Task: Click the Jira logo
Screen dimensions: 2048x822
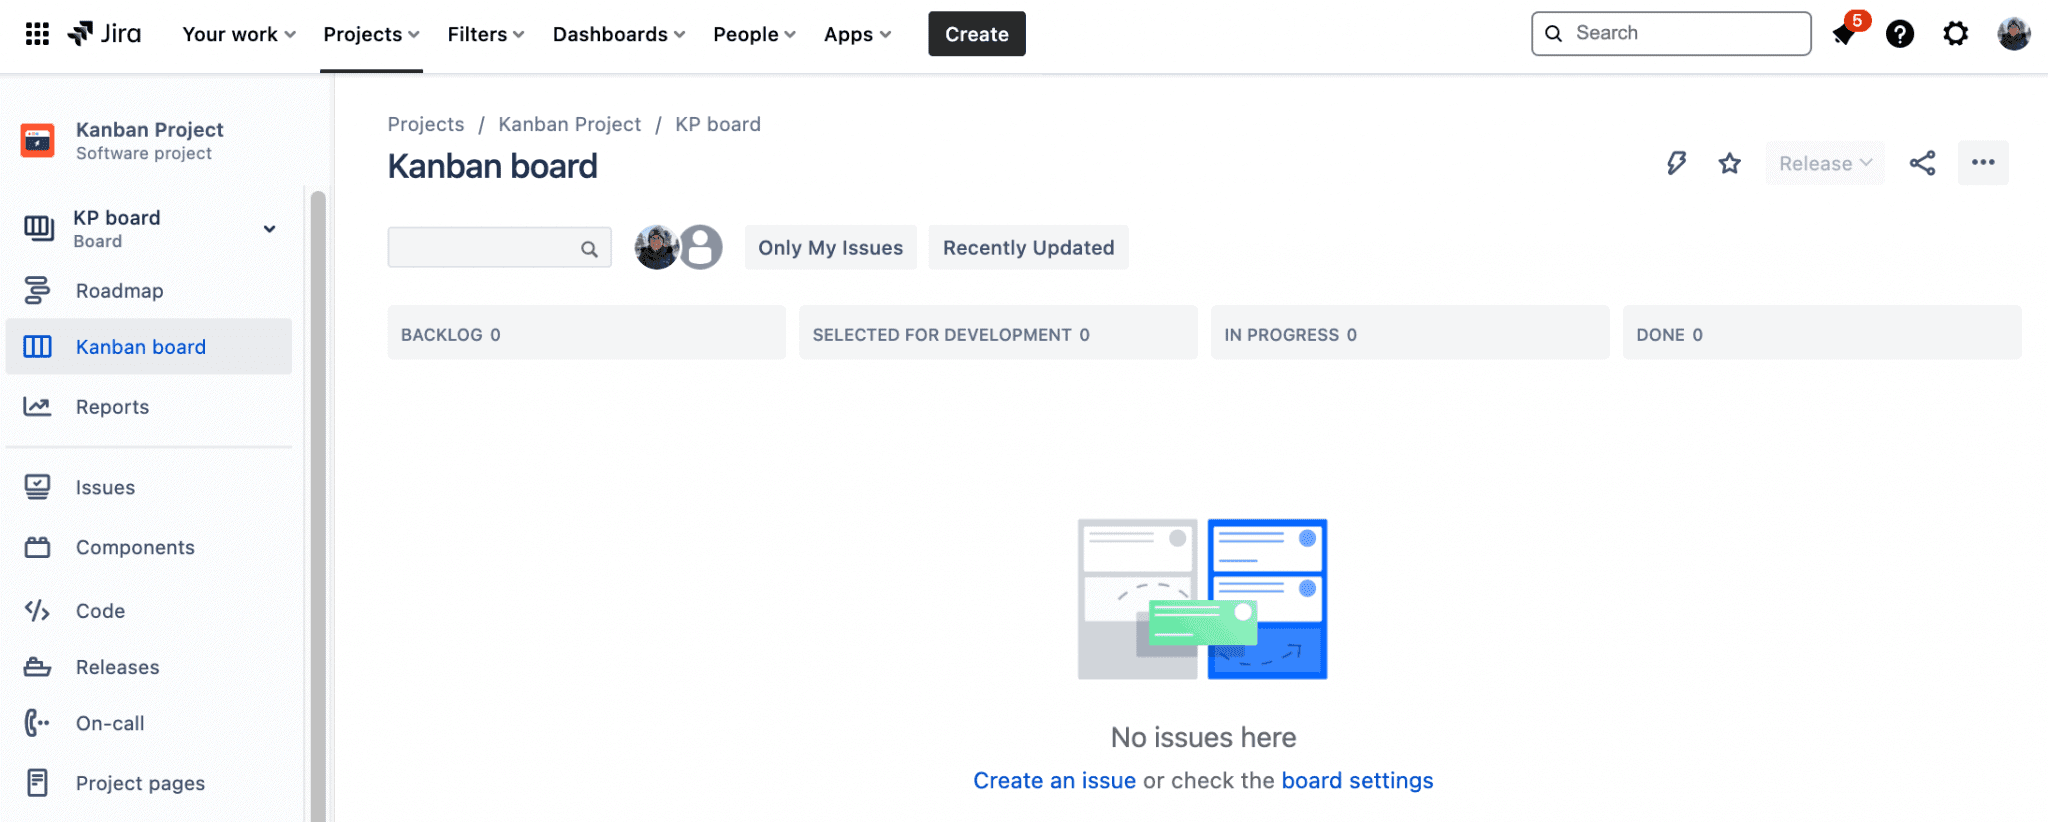Action: click(104, 34)
